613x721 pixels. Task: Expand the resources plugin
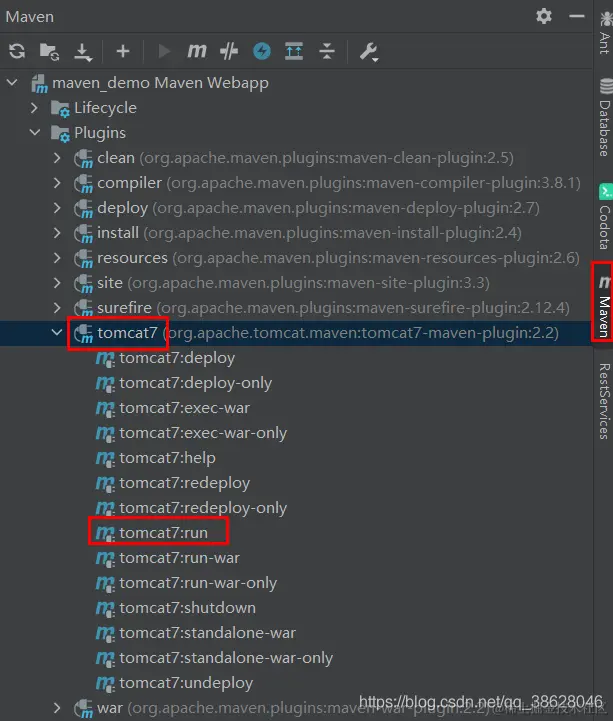(57, 258)
